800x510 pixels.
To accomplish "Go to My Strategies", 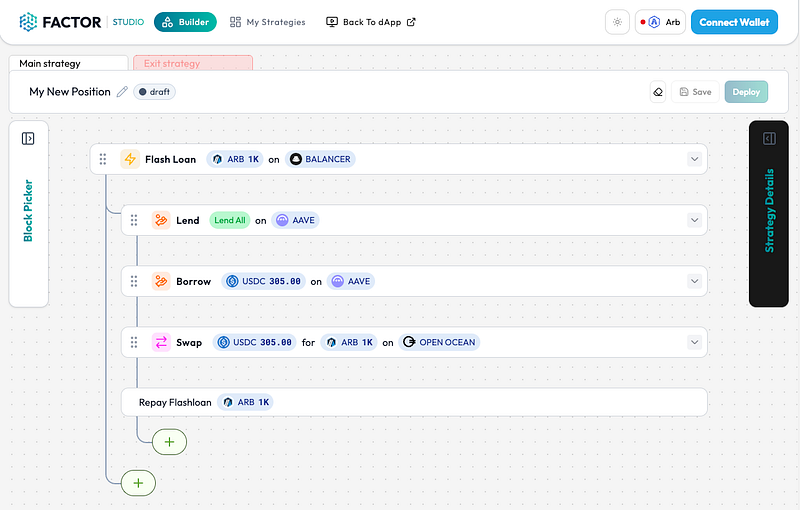I will coord(268,22).
